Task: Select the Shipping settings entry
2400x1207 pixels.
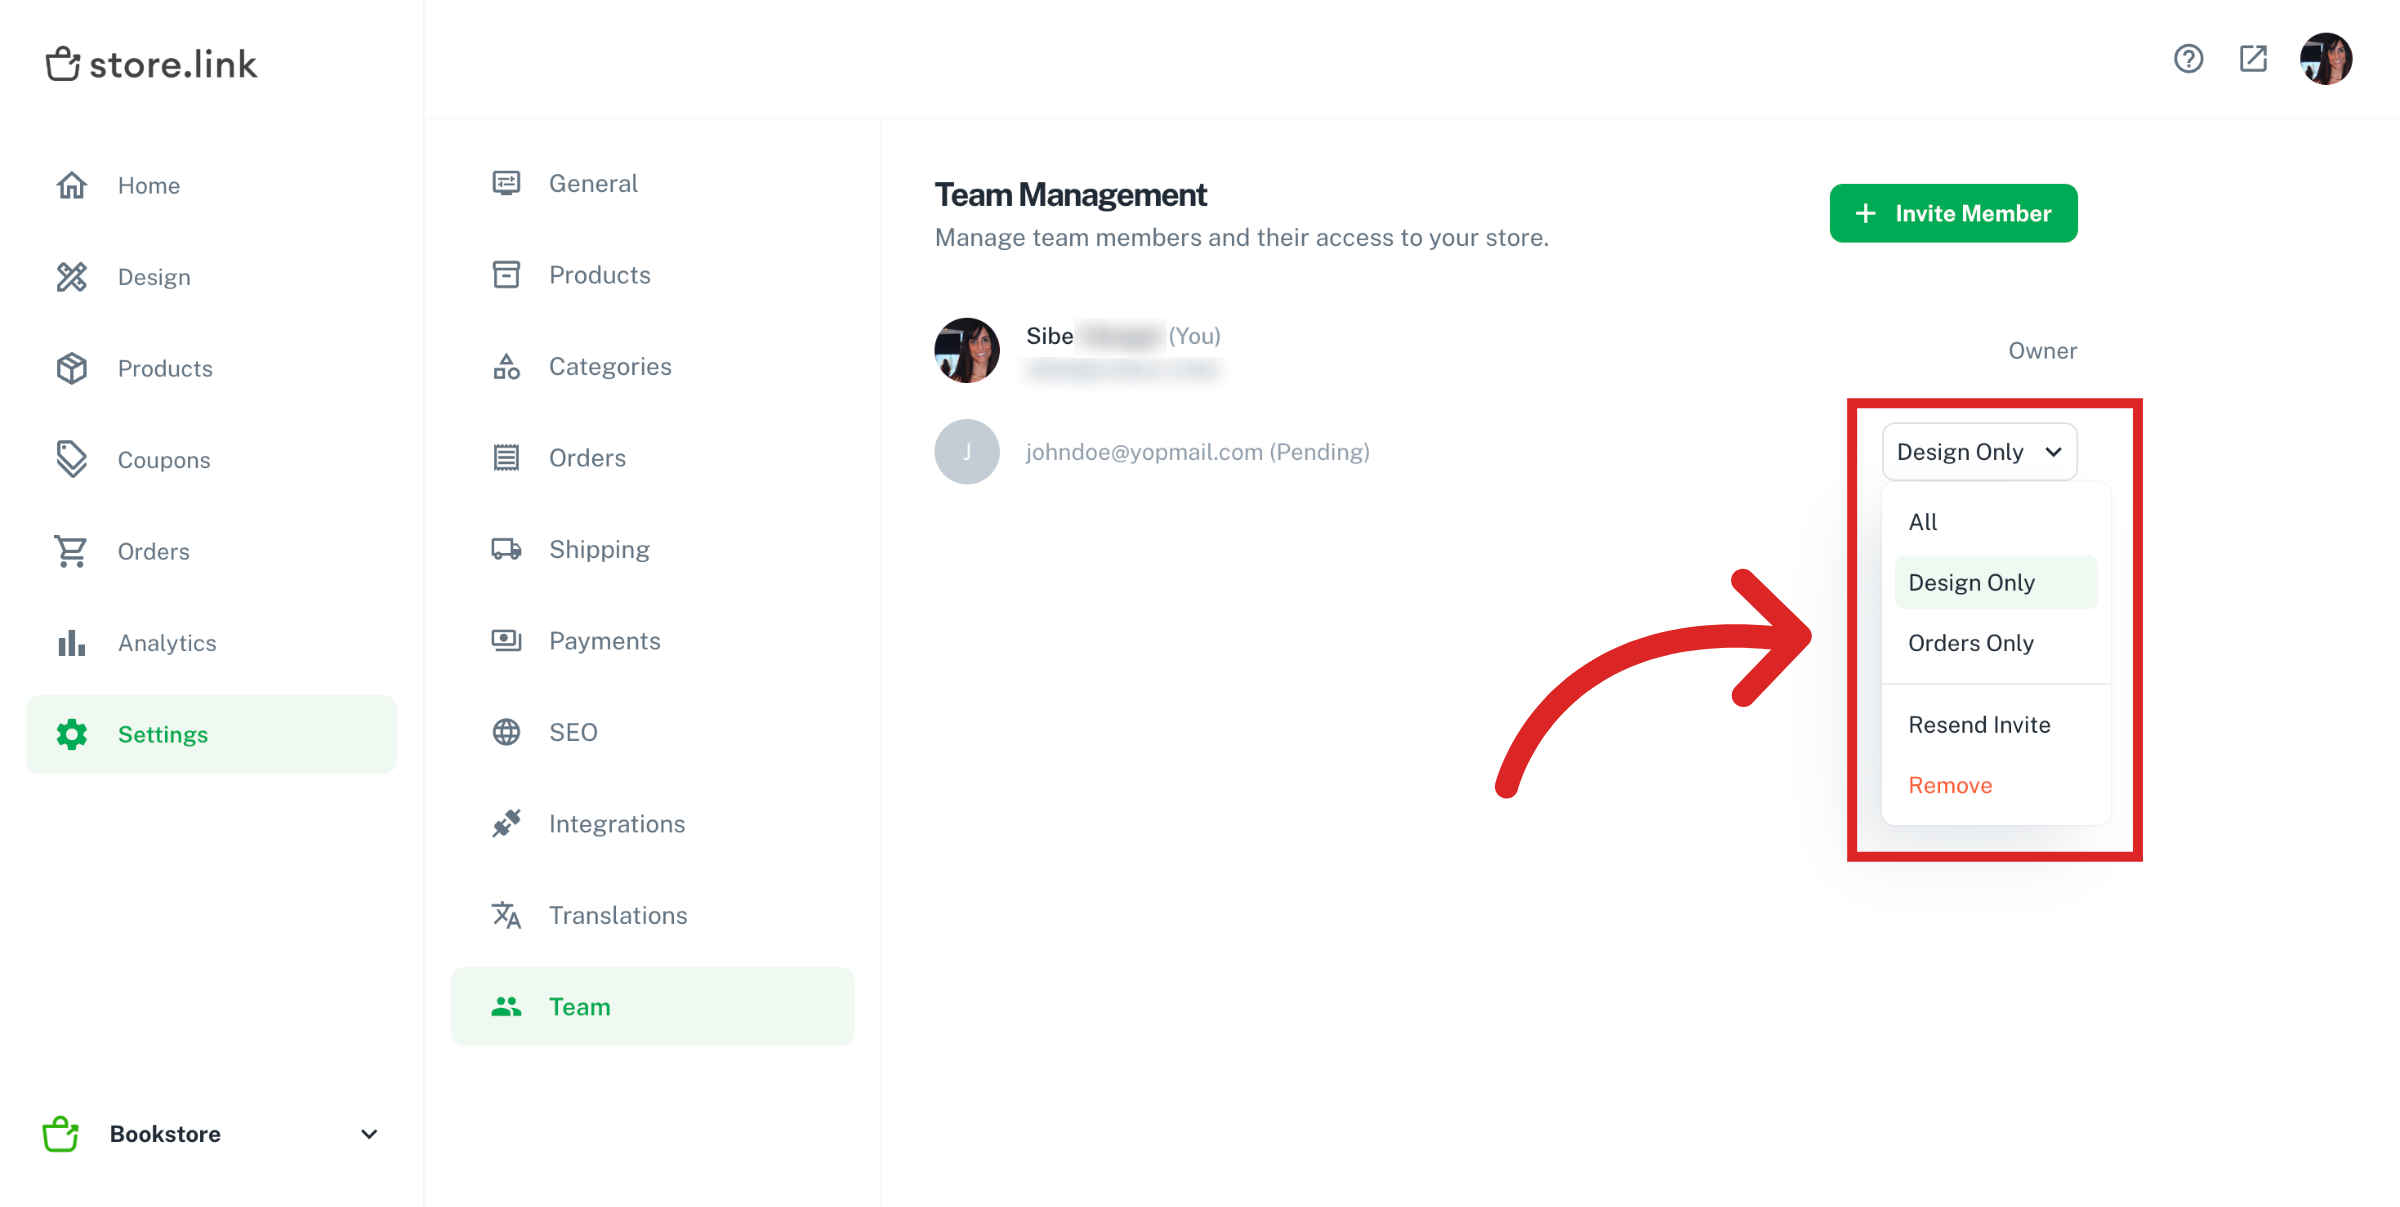Action: pyautogui.click(x=598, y=548)
